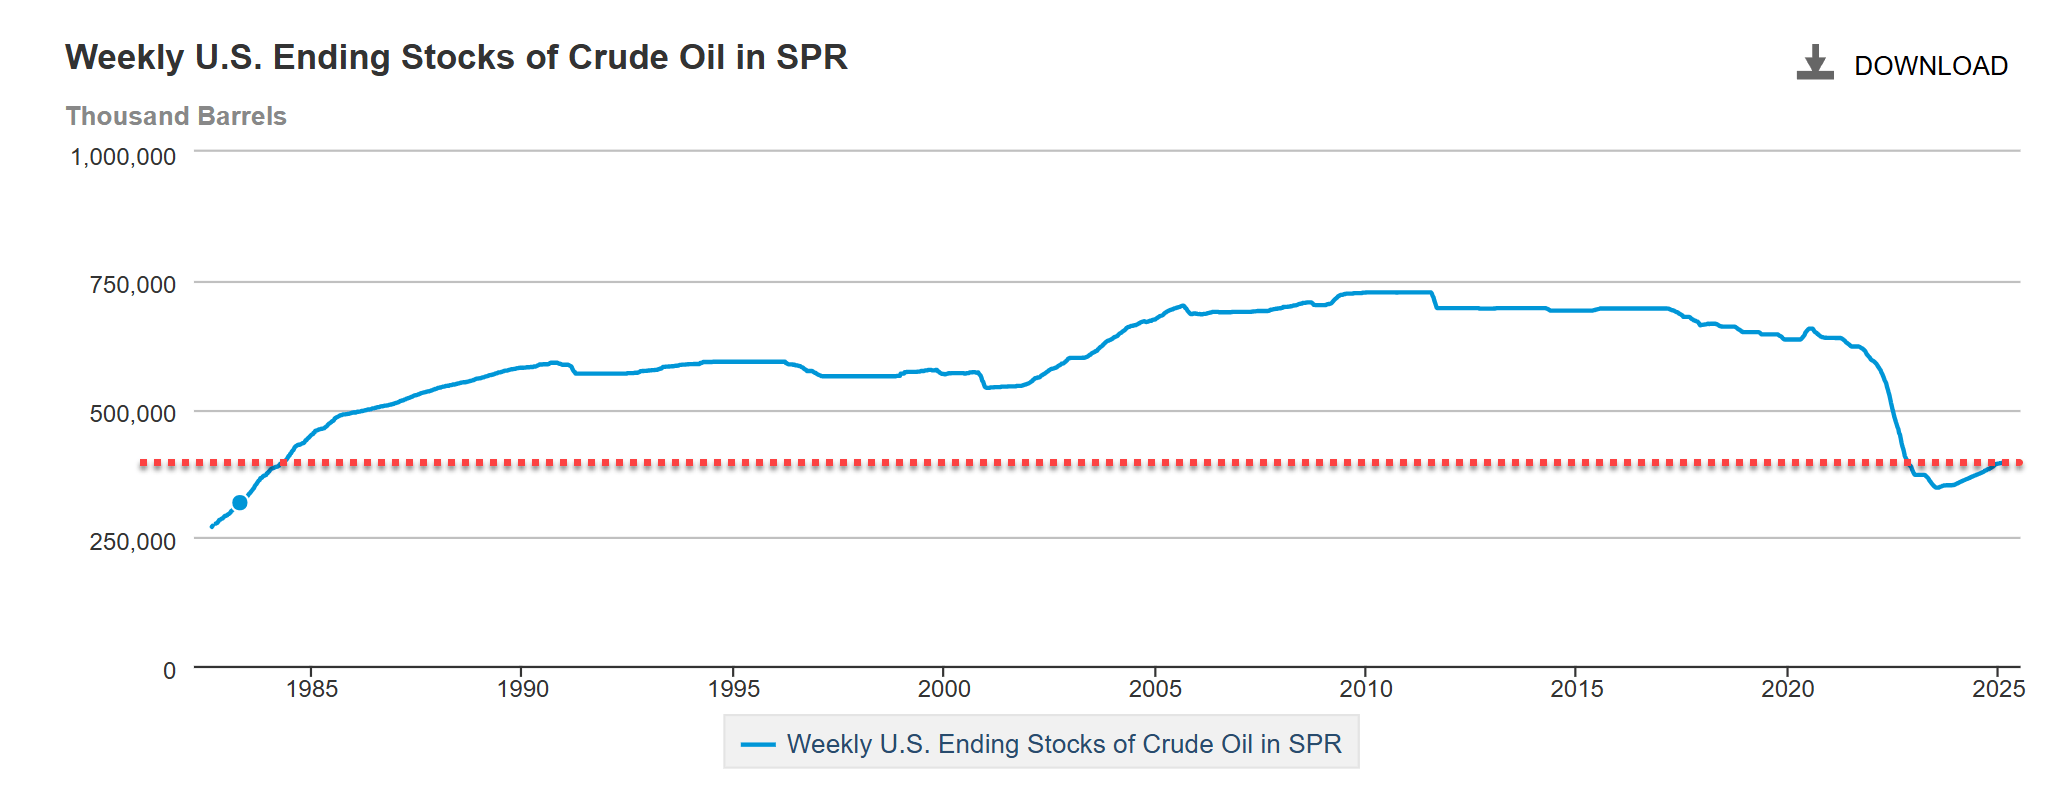This screenshot has height=789, width=2066.
Task: Select the blue data point marker on the chart
Action: click(239, 502)
